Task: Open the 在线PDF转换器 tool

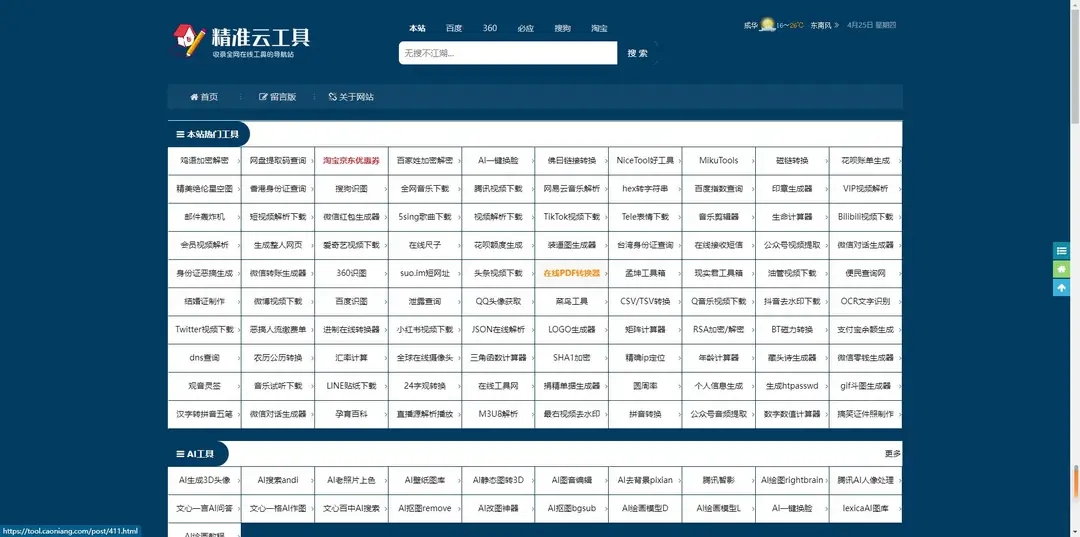Action: point(571,273)
